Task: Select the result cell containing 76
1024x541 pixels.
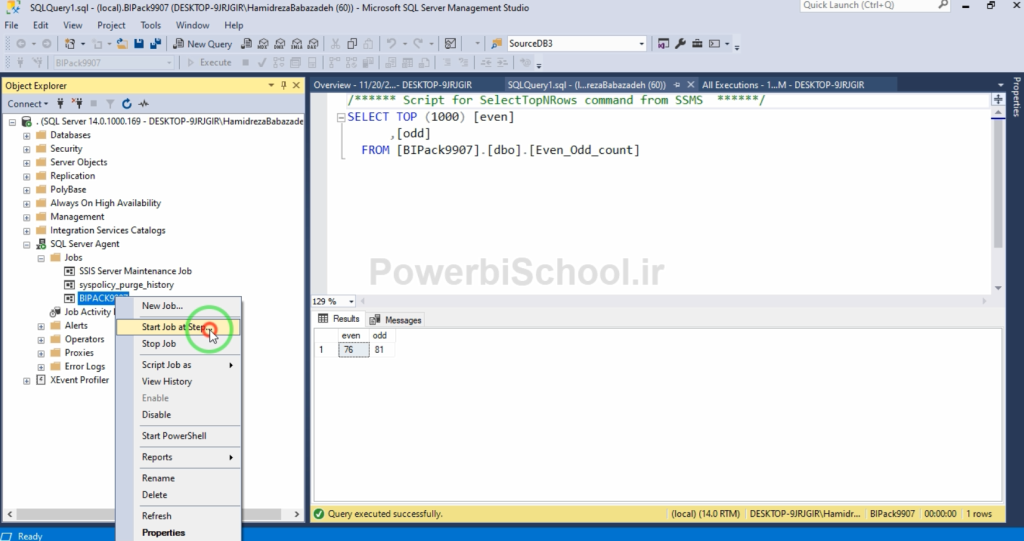Action: coord(349,350)
